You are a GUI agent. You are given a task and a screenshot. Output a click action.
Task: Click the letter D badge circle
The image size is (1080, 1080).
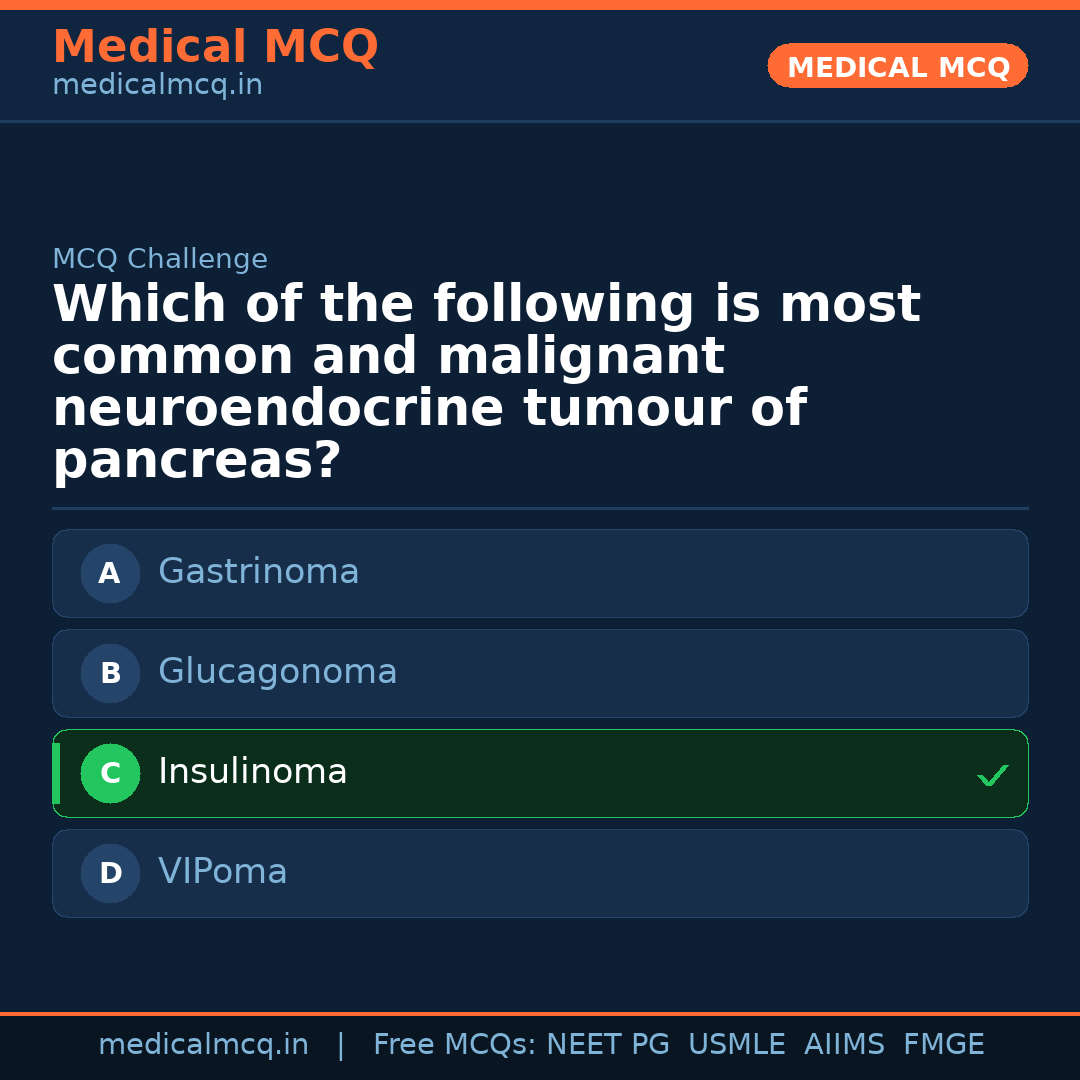tap(110, 873)
